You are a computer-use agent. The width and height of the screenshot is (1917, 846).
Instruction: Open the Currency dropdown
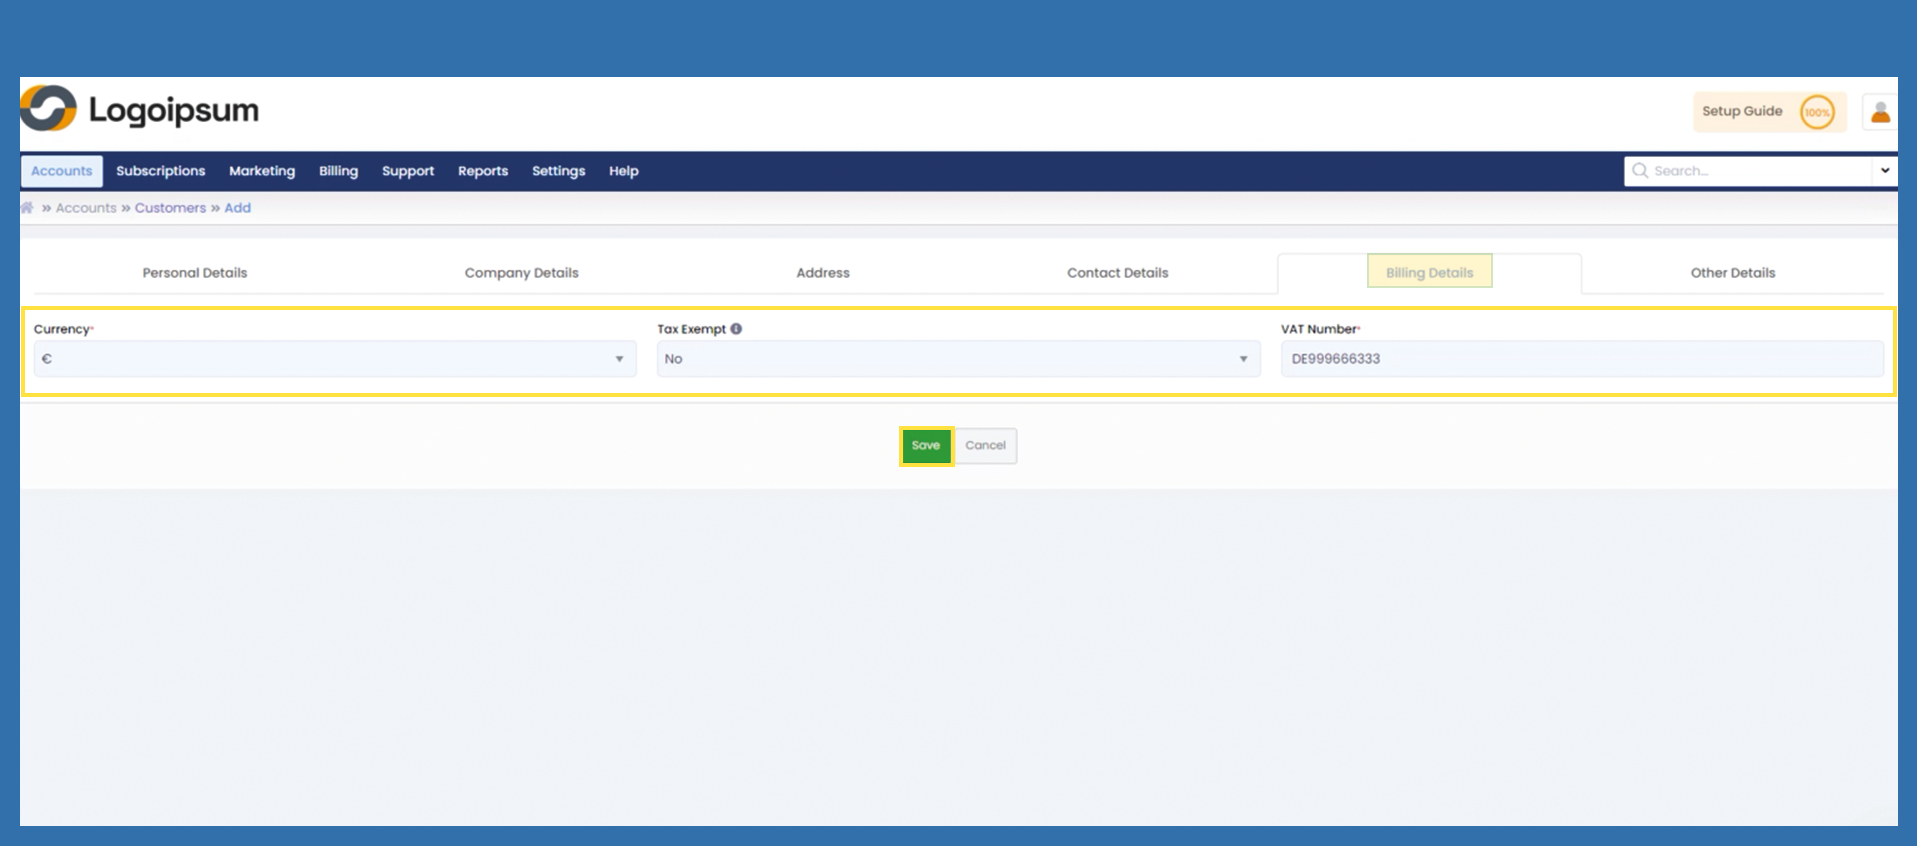[334, 359]
